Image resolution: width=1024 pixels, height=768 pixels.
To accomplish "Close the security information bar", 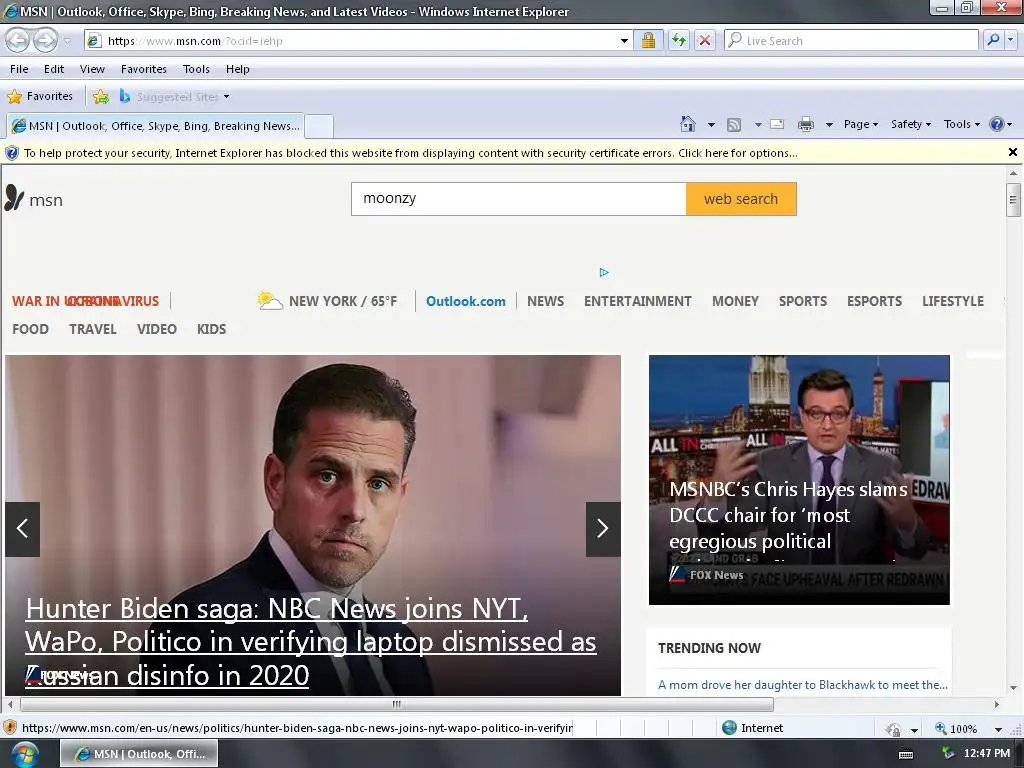I will (x=1012, y=152).
